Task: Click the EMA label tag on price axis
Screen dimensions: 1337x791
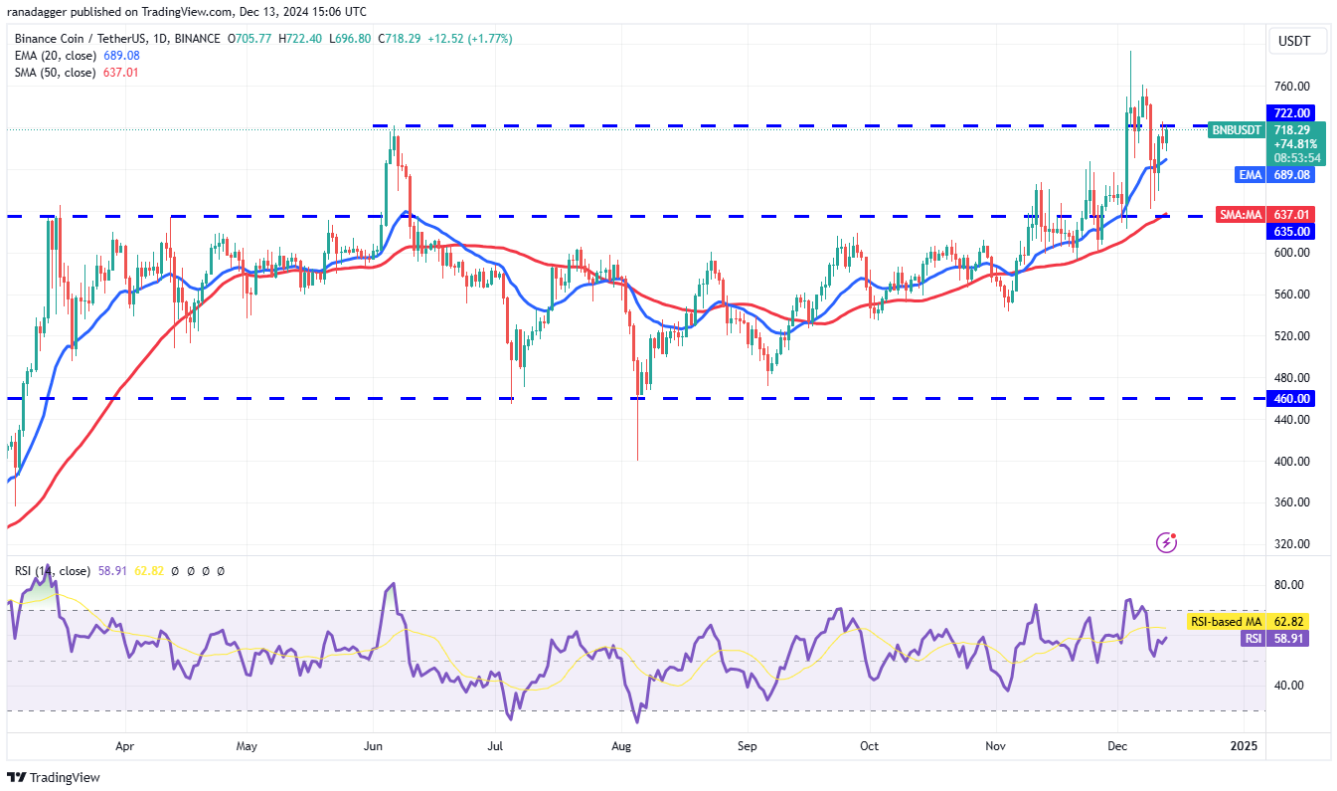Action: [x=1252, y=175]
